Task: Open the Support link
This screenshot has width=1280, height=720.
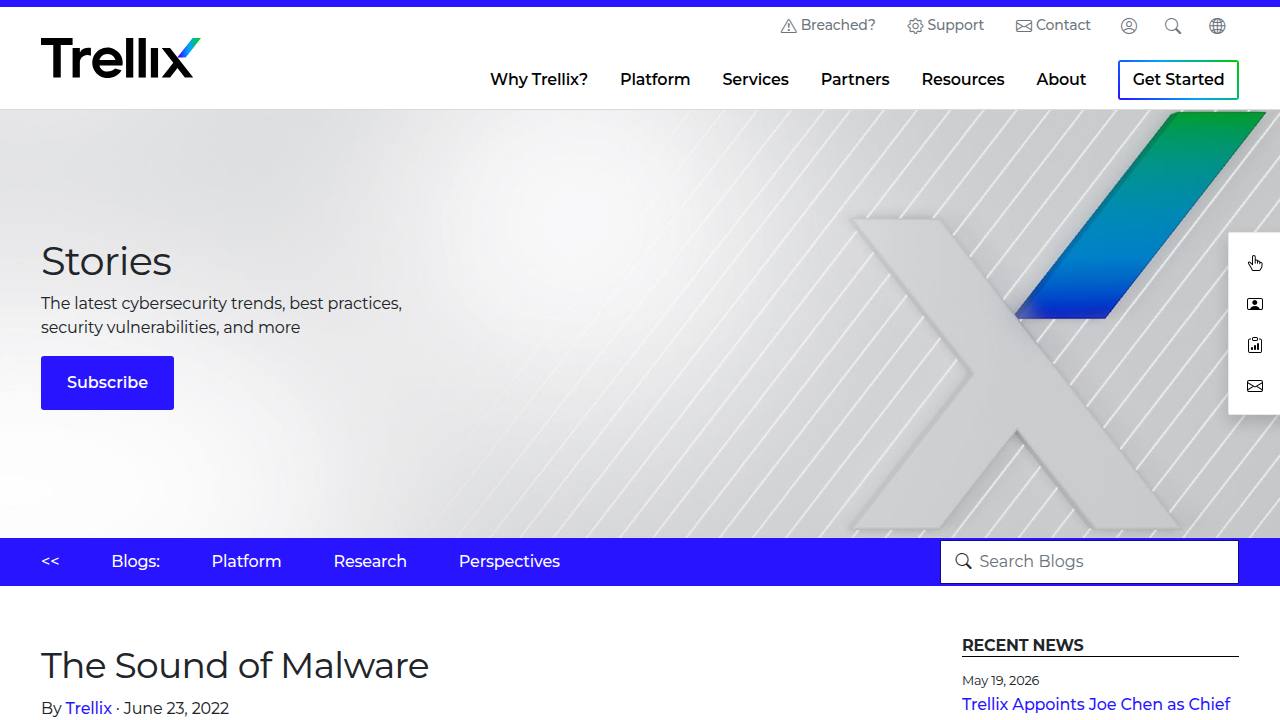Action: pos(945,26)
